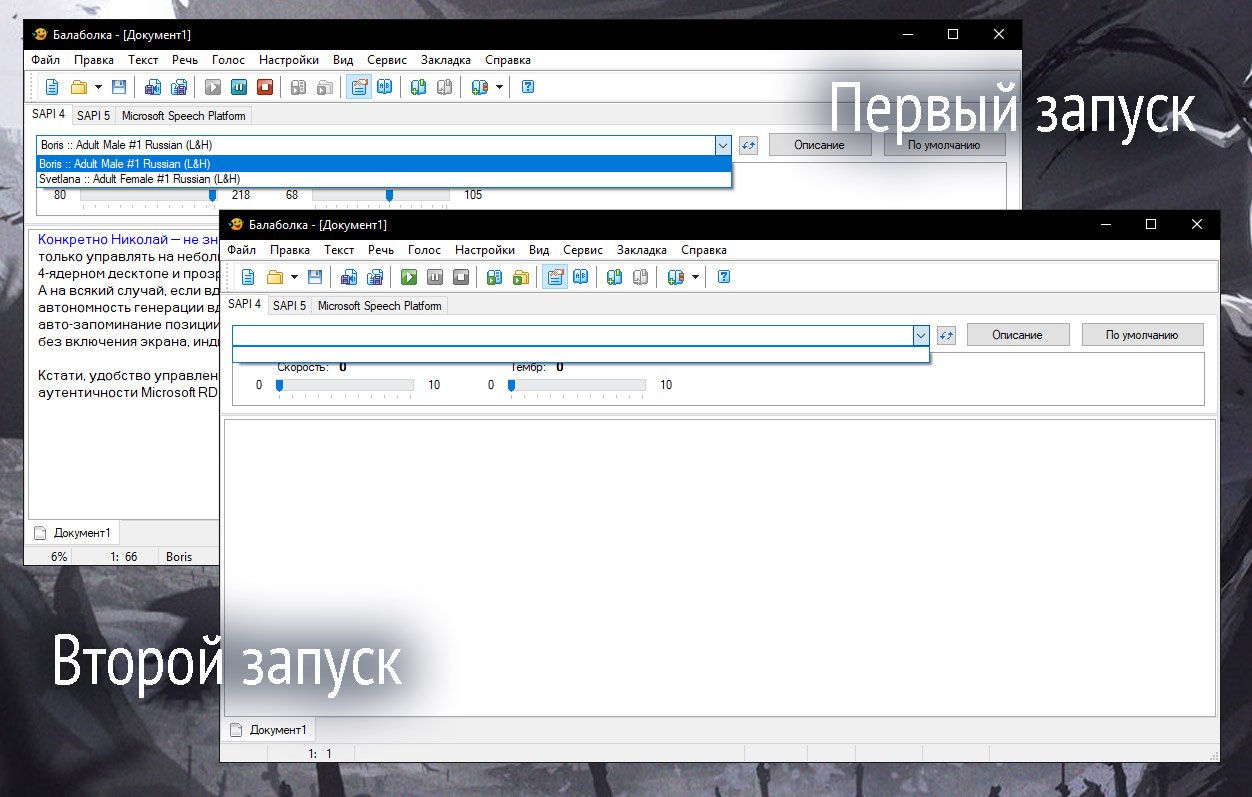The image size is (1252, 797).
Task: Click the blue Help icon in back window
Action: (x=528, y=87)
